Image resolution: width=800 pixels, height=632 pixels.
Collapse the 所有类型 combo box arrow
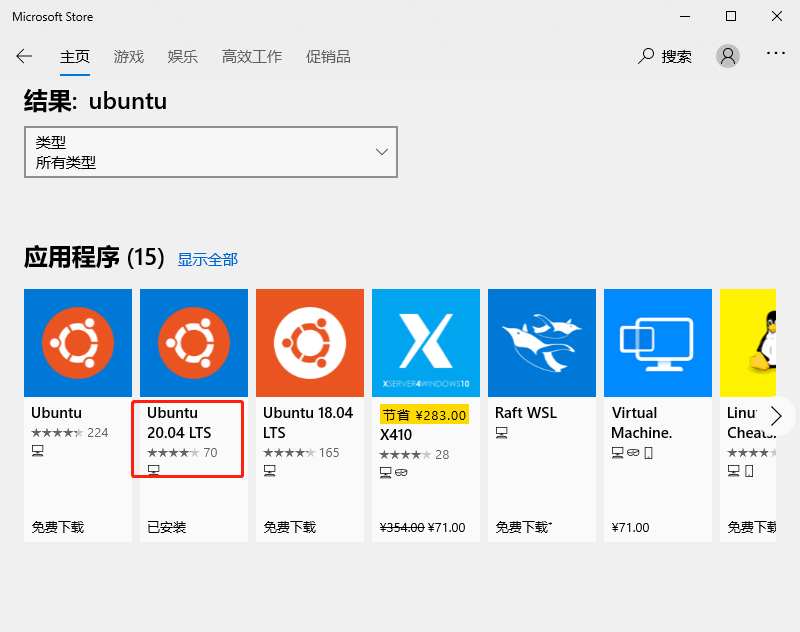click(x=380, y=152)
